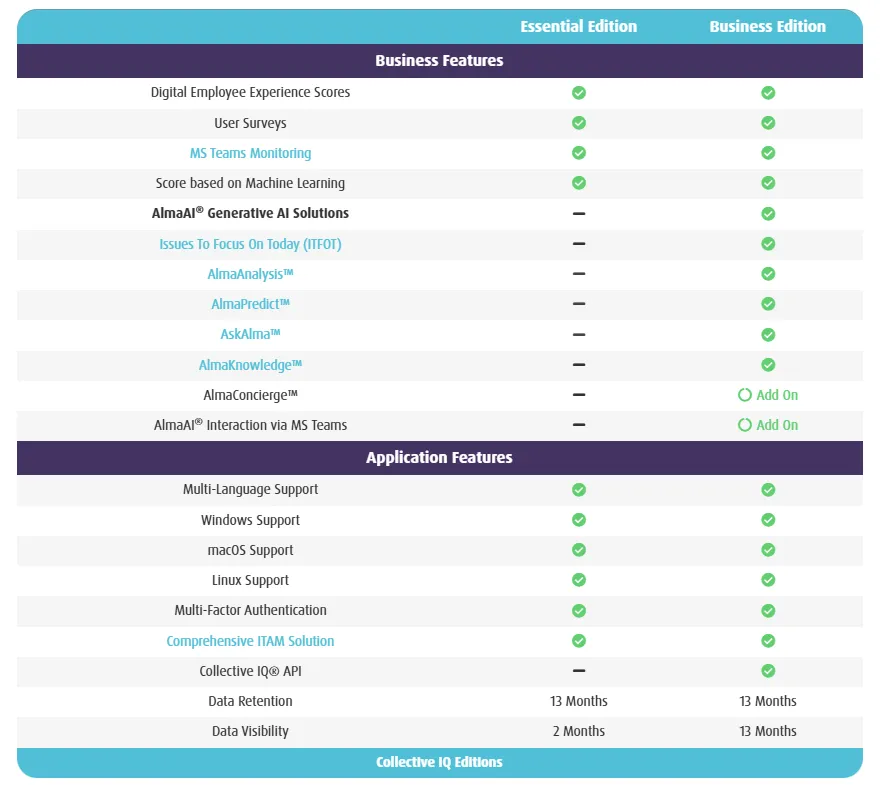
Task: Click Business checkmark for AlmaPredict
Action: click(x=768, y=304)
